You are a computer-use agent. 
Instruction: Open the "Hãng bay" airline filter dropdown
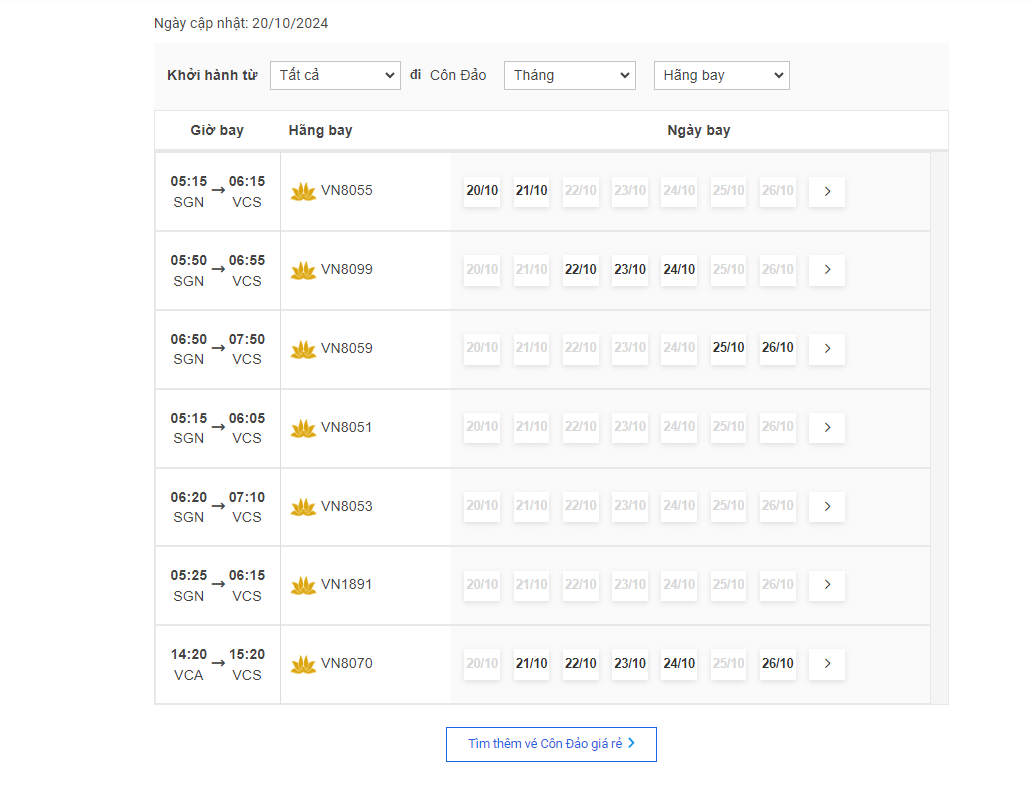click(x=721, y=76)
